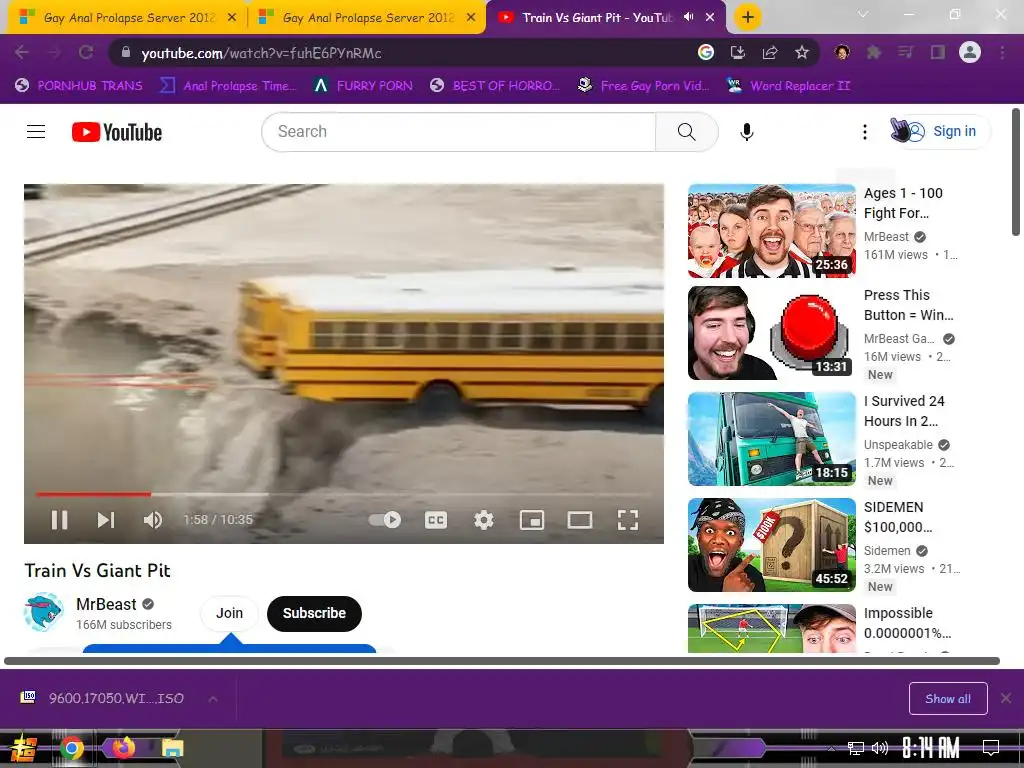This screenshot has width=1024, height=768.
Task: Open Press This Button = Win video thumbnail
Action: 771,332
